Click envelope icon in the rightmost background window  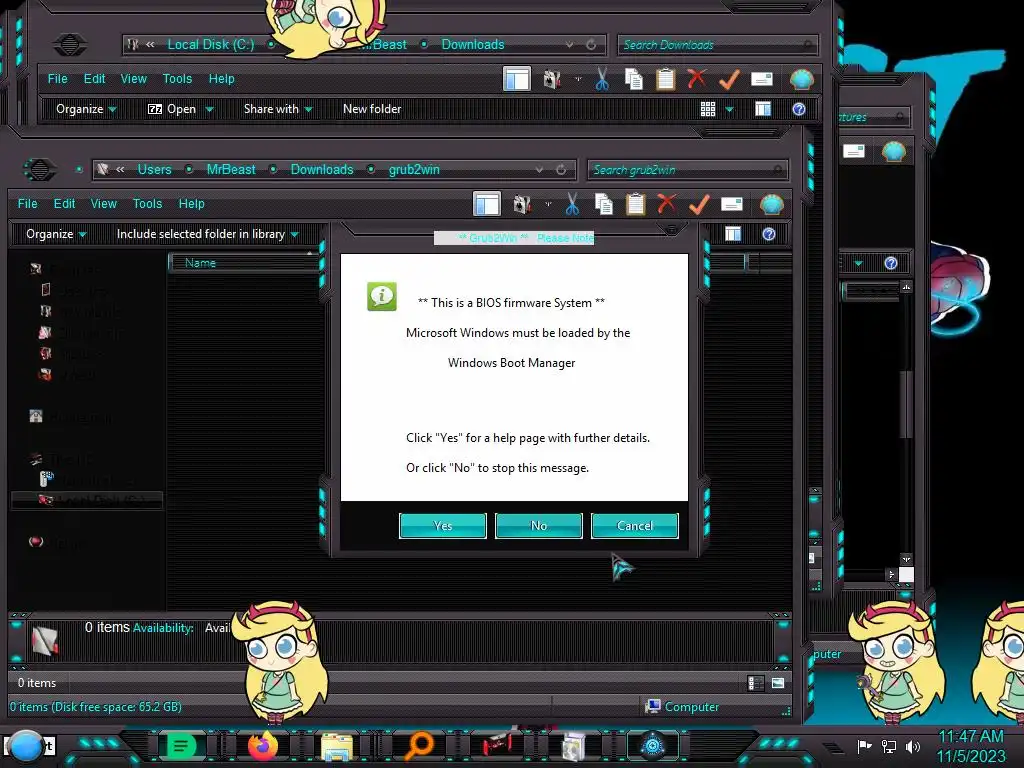[x=854, y=152]
